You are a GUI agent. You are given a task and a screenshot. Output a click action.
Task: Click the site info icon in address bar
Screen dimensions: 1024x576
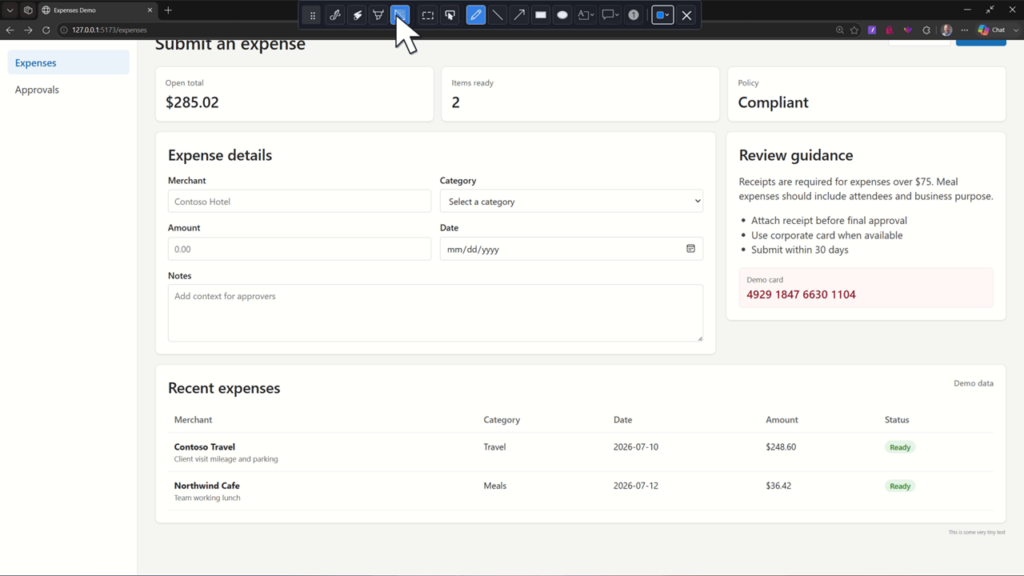64,30
